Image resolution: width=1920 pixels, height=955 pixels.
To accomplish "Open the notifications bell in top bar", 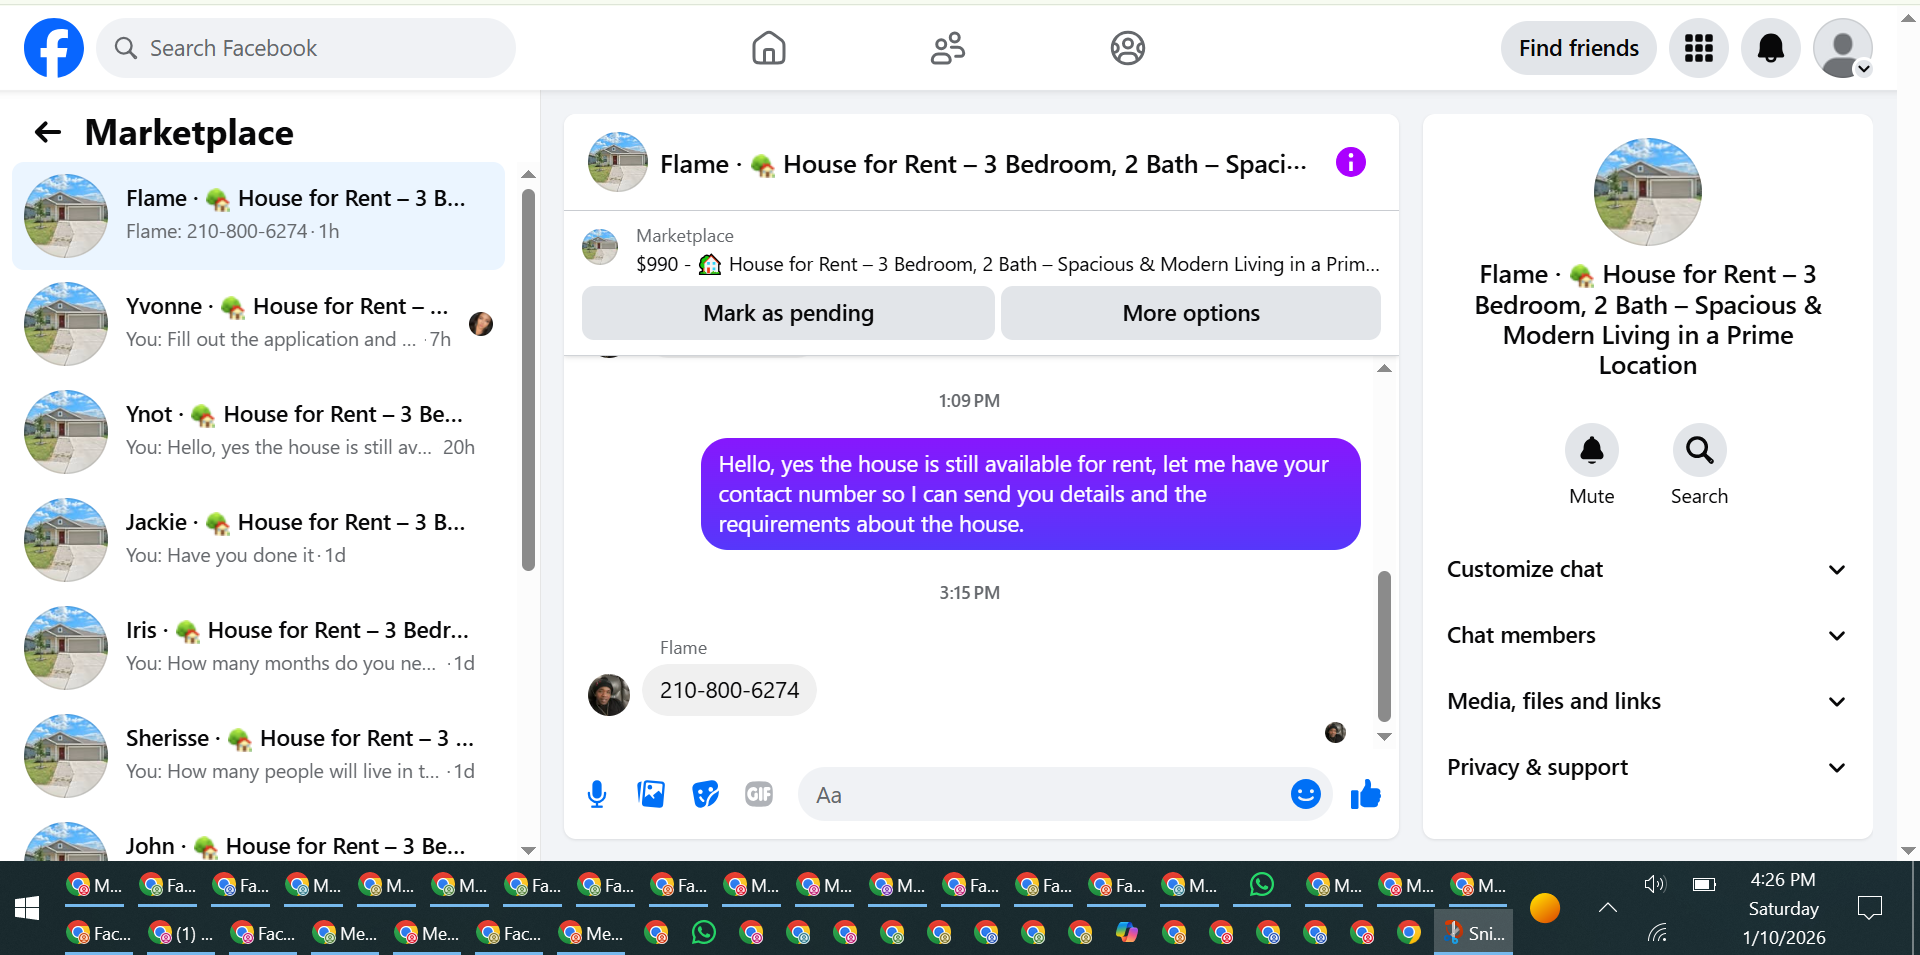I will point(1771,48).
